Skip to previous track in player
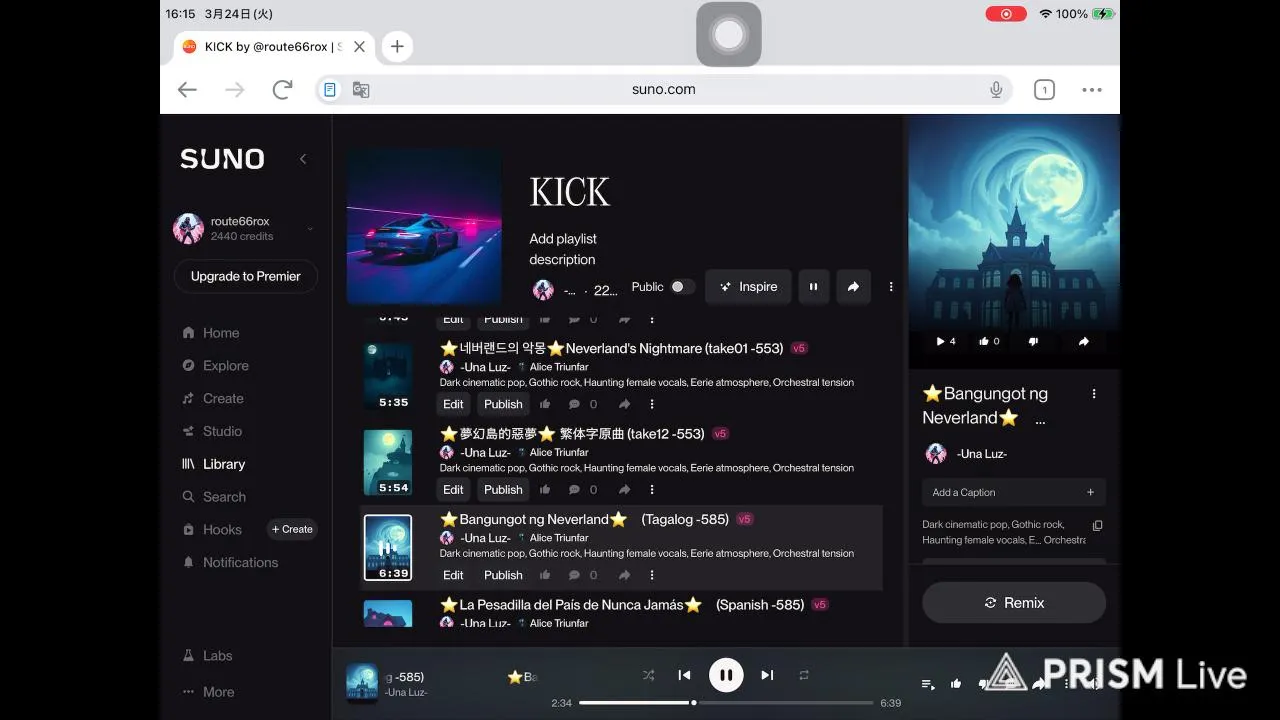This screenshot has width=1280, height=720. tap(684, 675)
